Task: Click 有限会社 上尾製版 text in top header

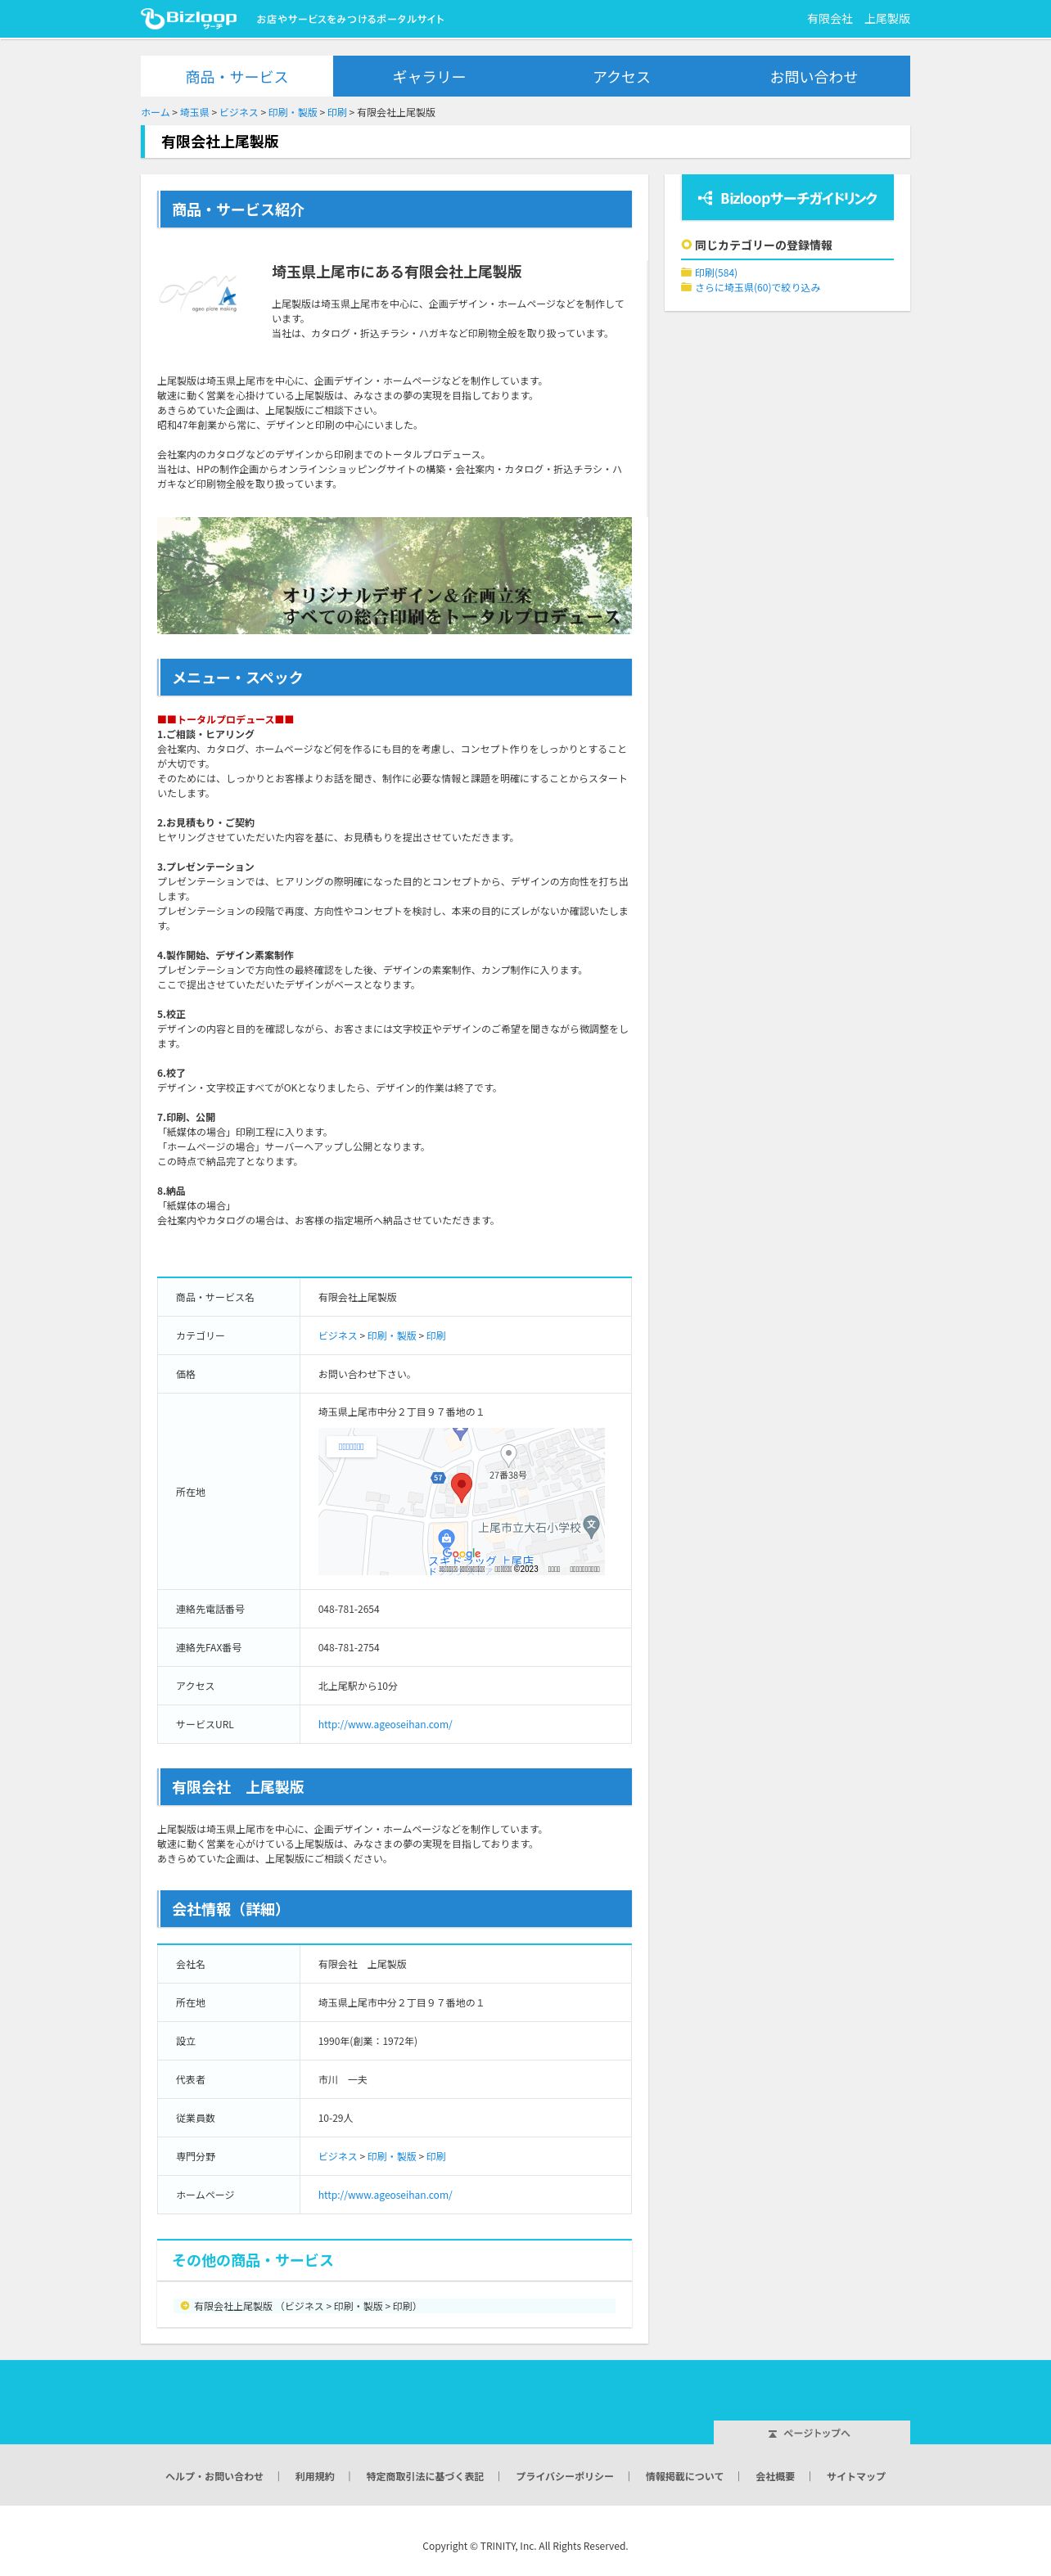Action: tap(858, 19)
